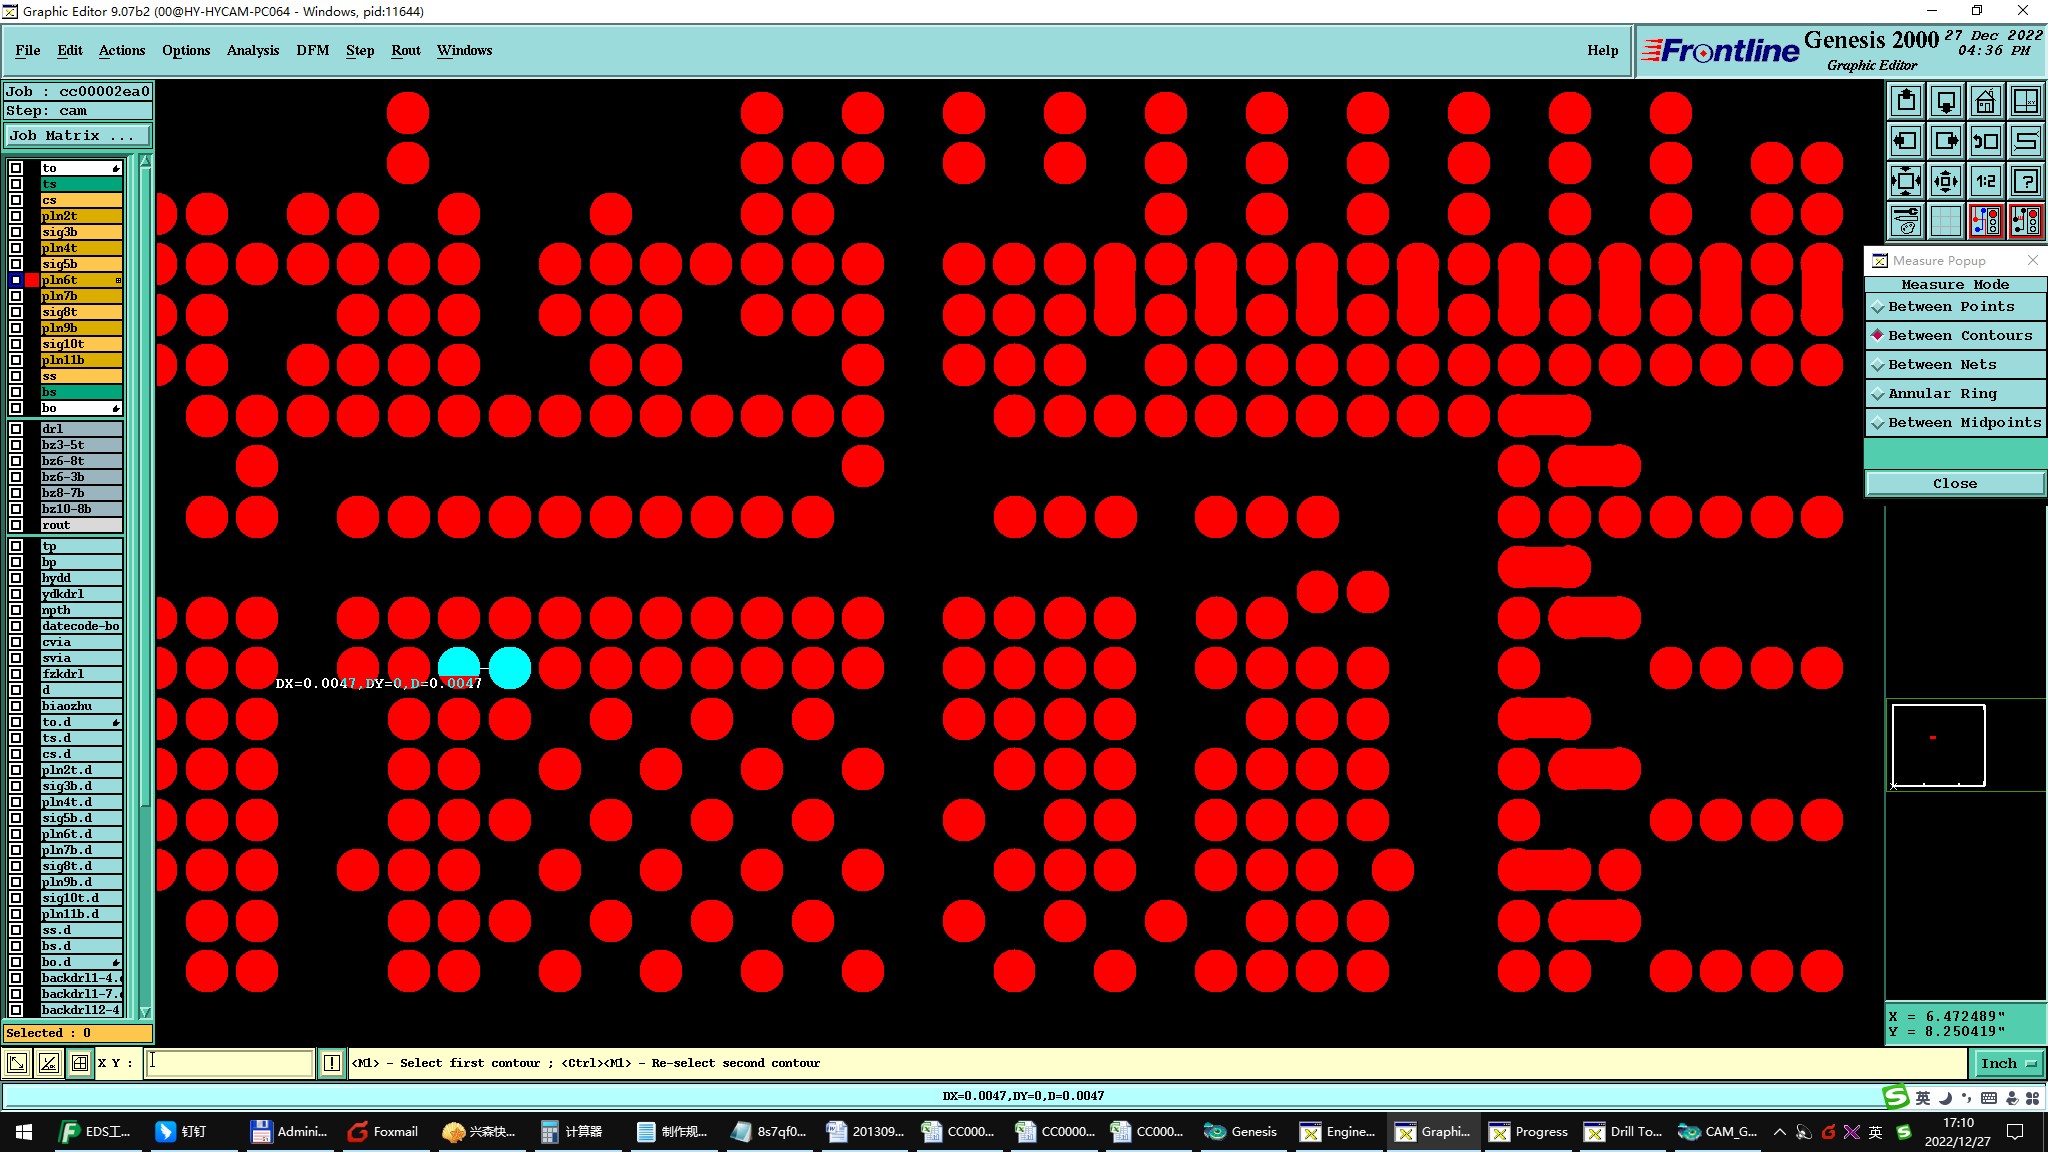Show hidden taskbar tray icons chevron
Viewport: 2048px width, 1152px height.
(x=1779, y=1132)
